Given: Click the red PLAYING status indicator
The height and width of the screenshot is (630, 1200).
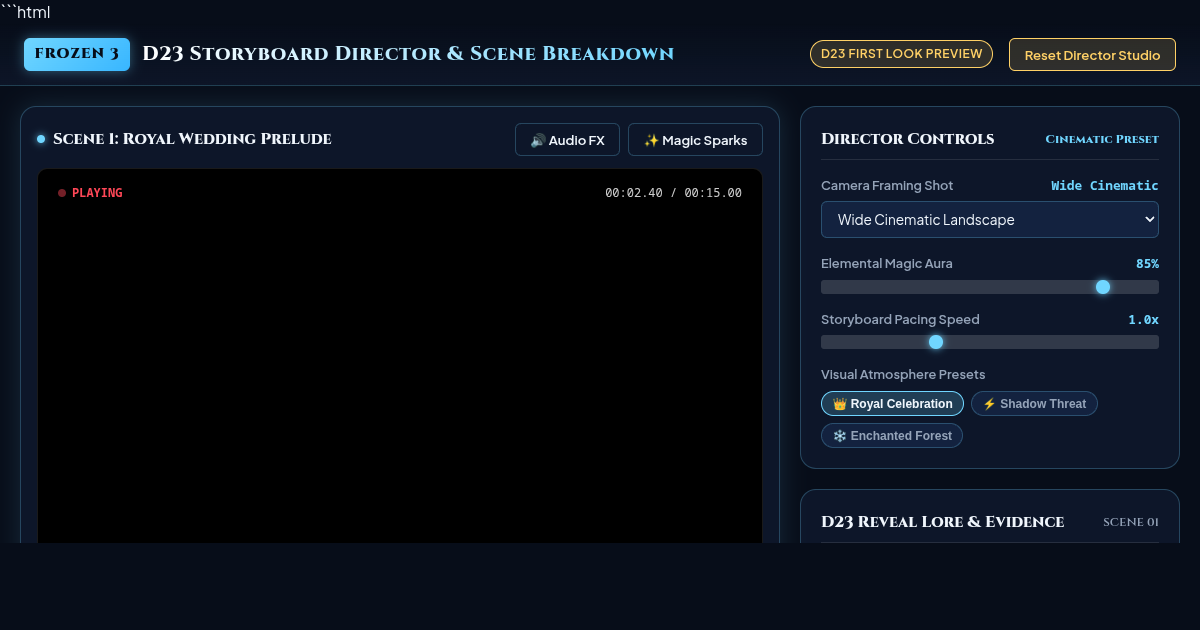Looking at the screenshot, I should [90, 193].
